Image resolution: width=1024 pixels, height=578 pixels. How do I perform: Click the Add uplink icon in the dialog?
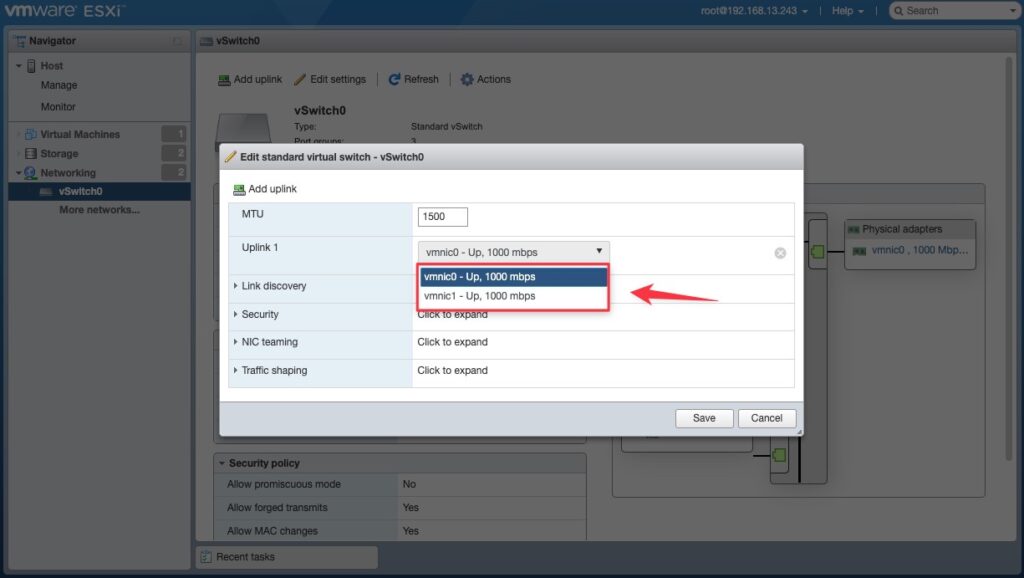coord(239,189)
